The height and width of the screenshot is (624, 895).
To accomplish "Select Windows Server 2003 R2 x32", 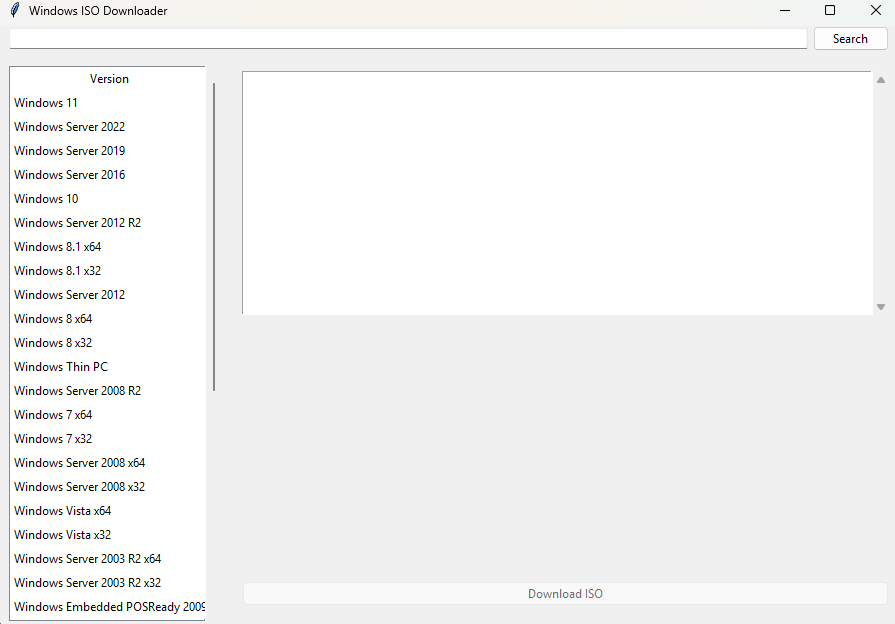I will coord(107,582).
